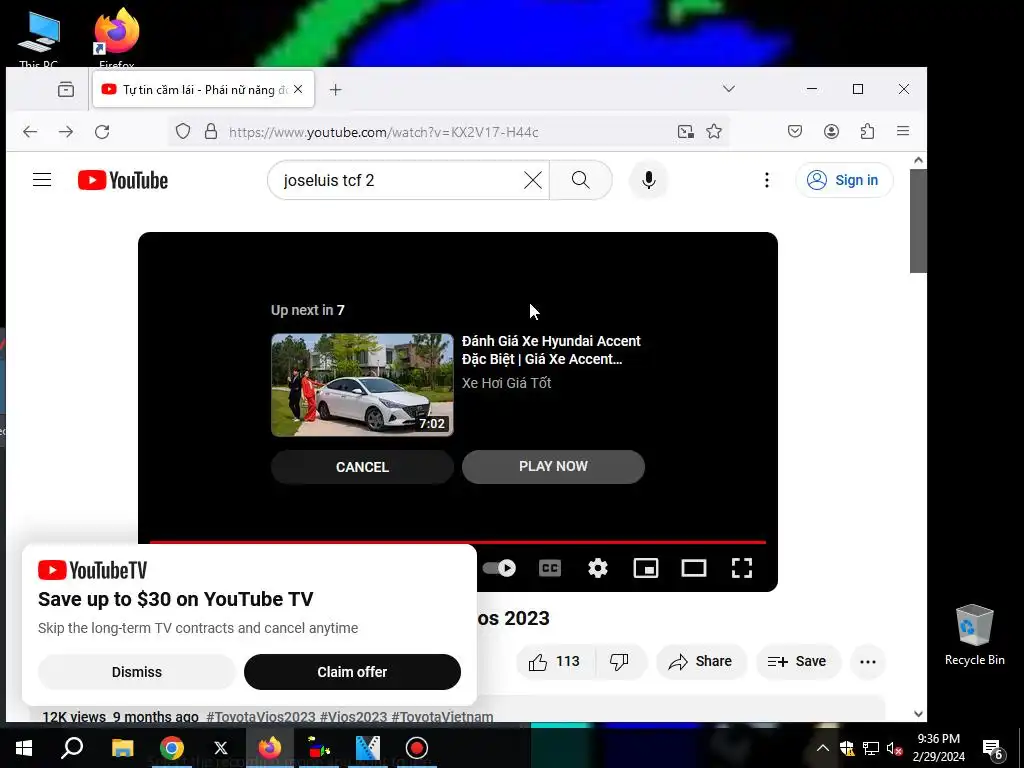Toggle closed captions CC button
The image size is (1024, 768).
[550, 568]
